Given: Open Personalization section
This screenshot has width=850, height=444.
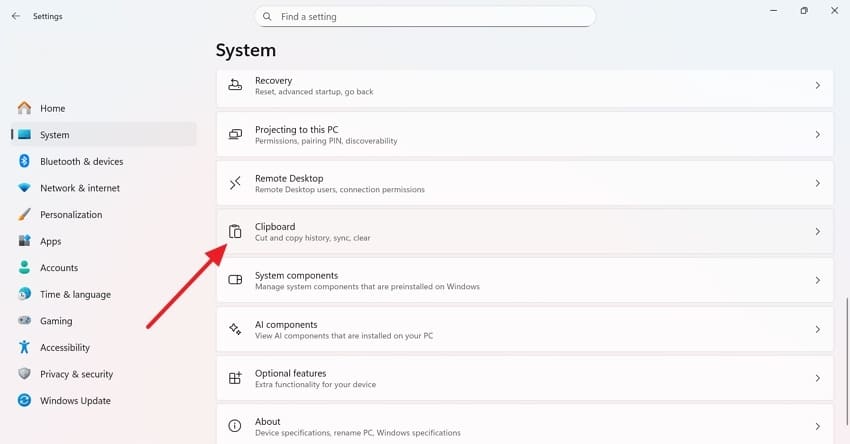Looking at the screenshot, I should (71, 214).
